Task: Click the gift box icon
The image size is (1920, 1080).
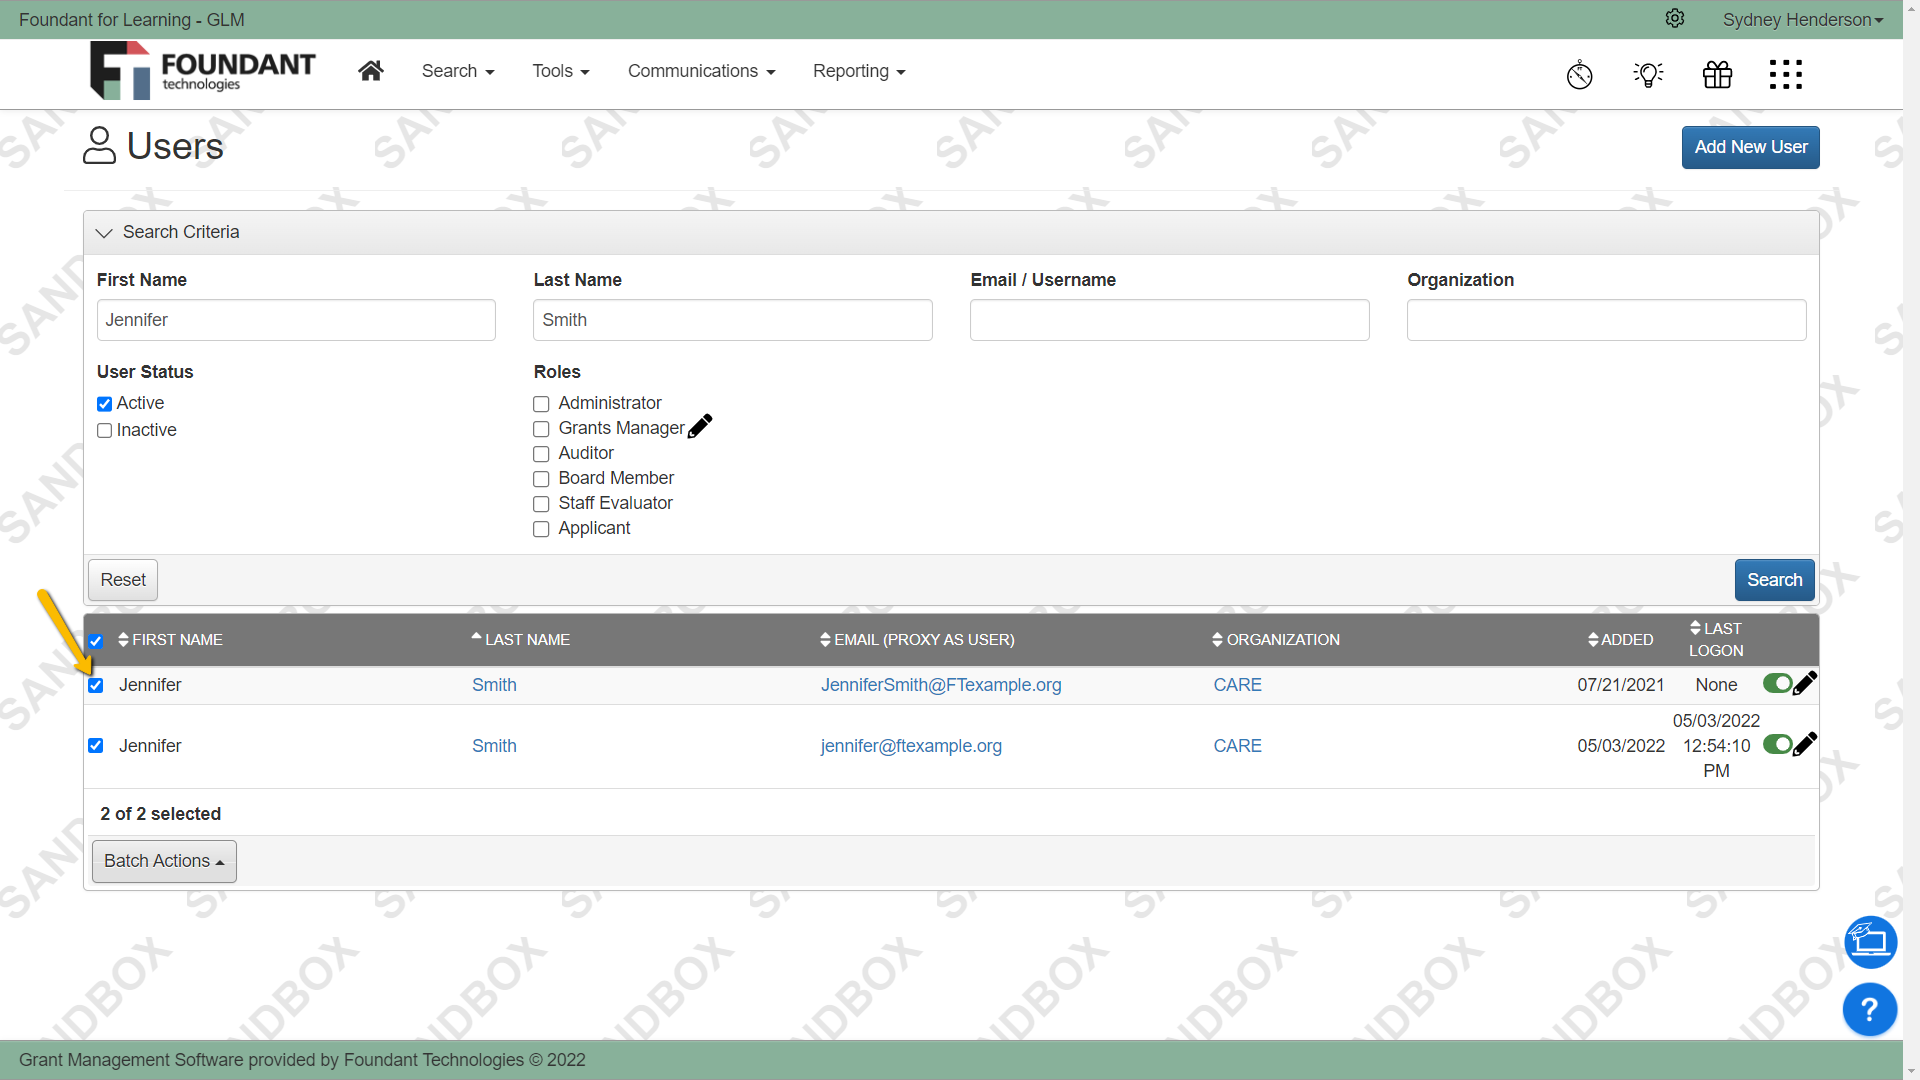Action: click(1718, 74)
